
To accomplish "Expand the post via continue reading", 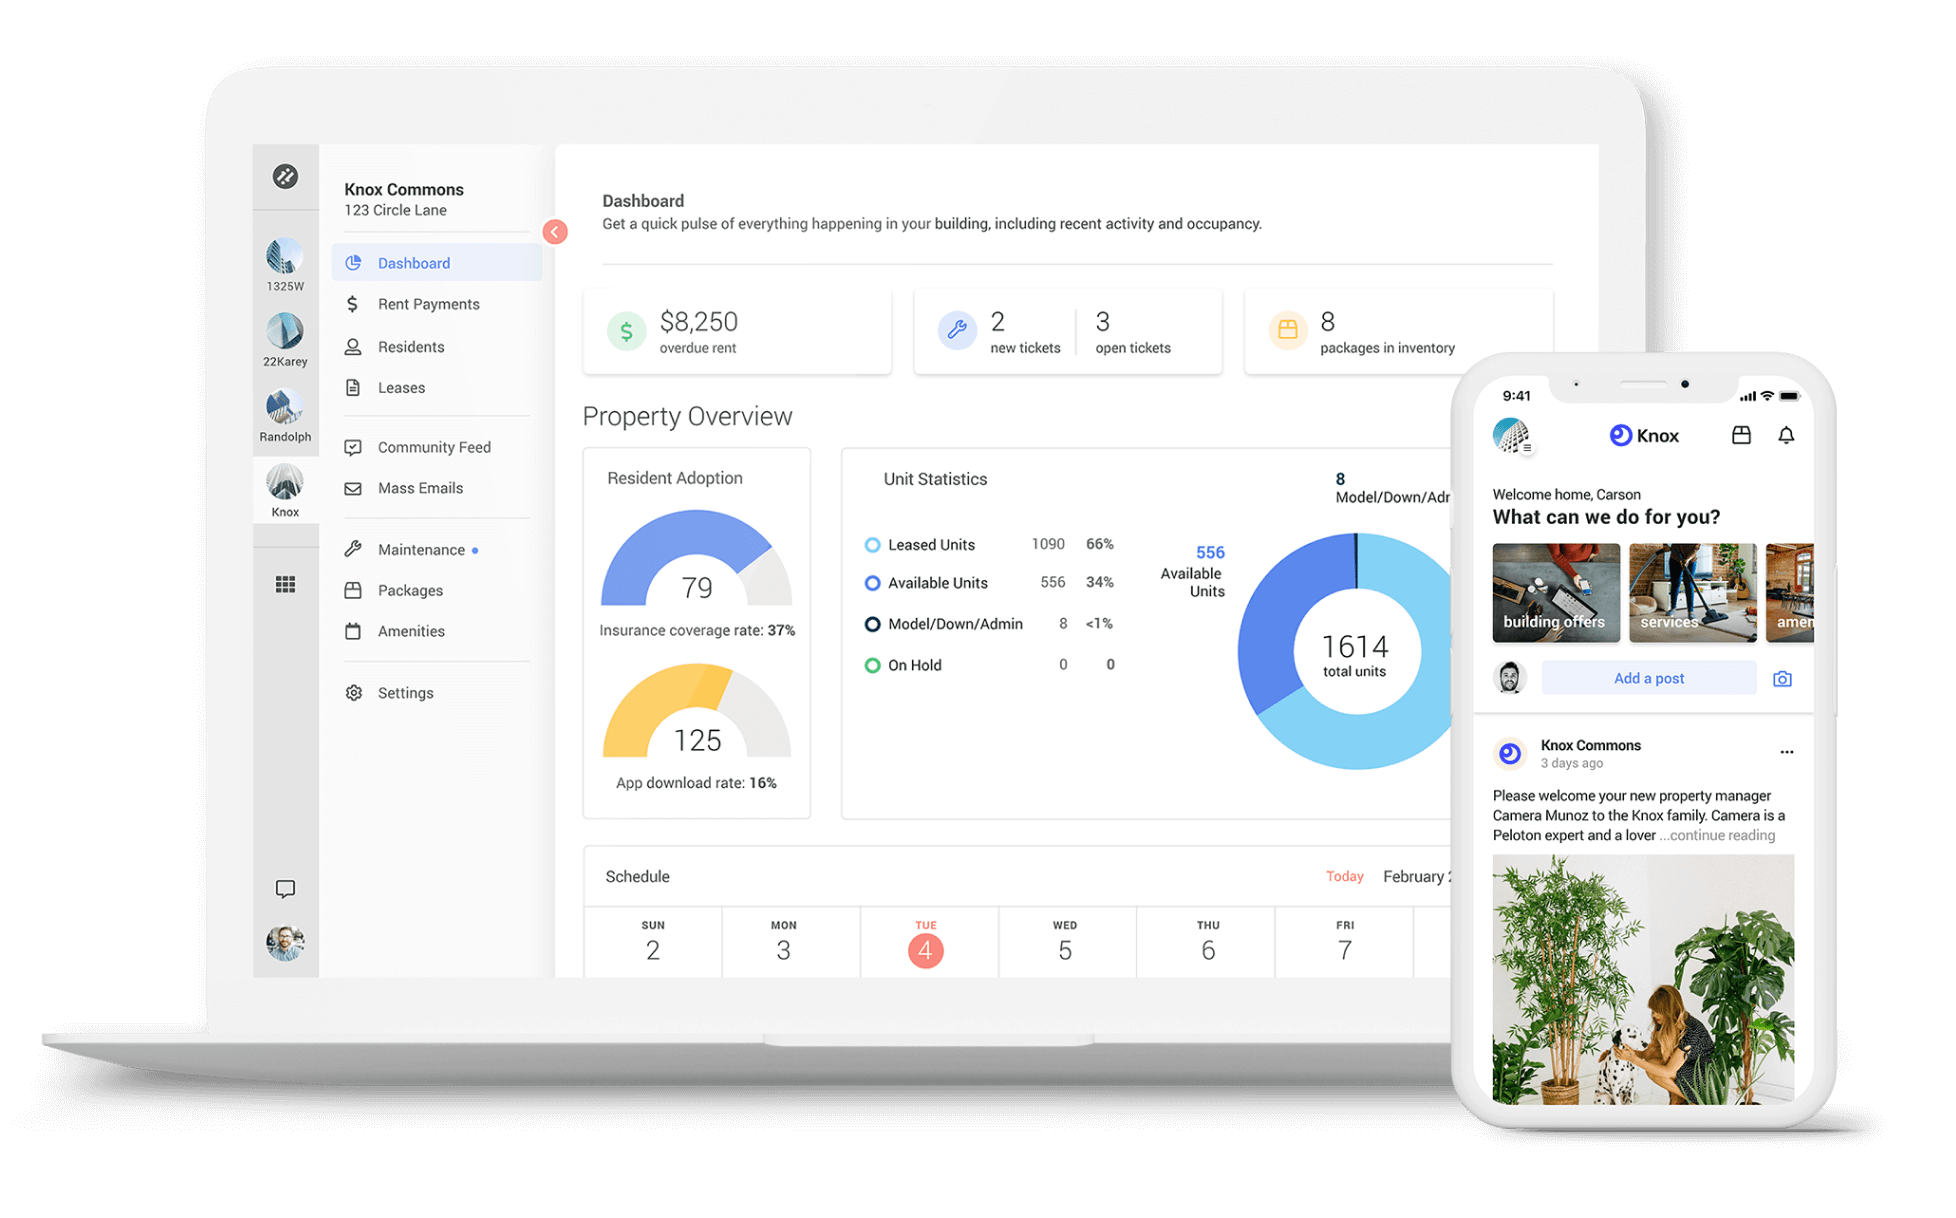I will tap(1716, 835).
